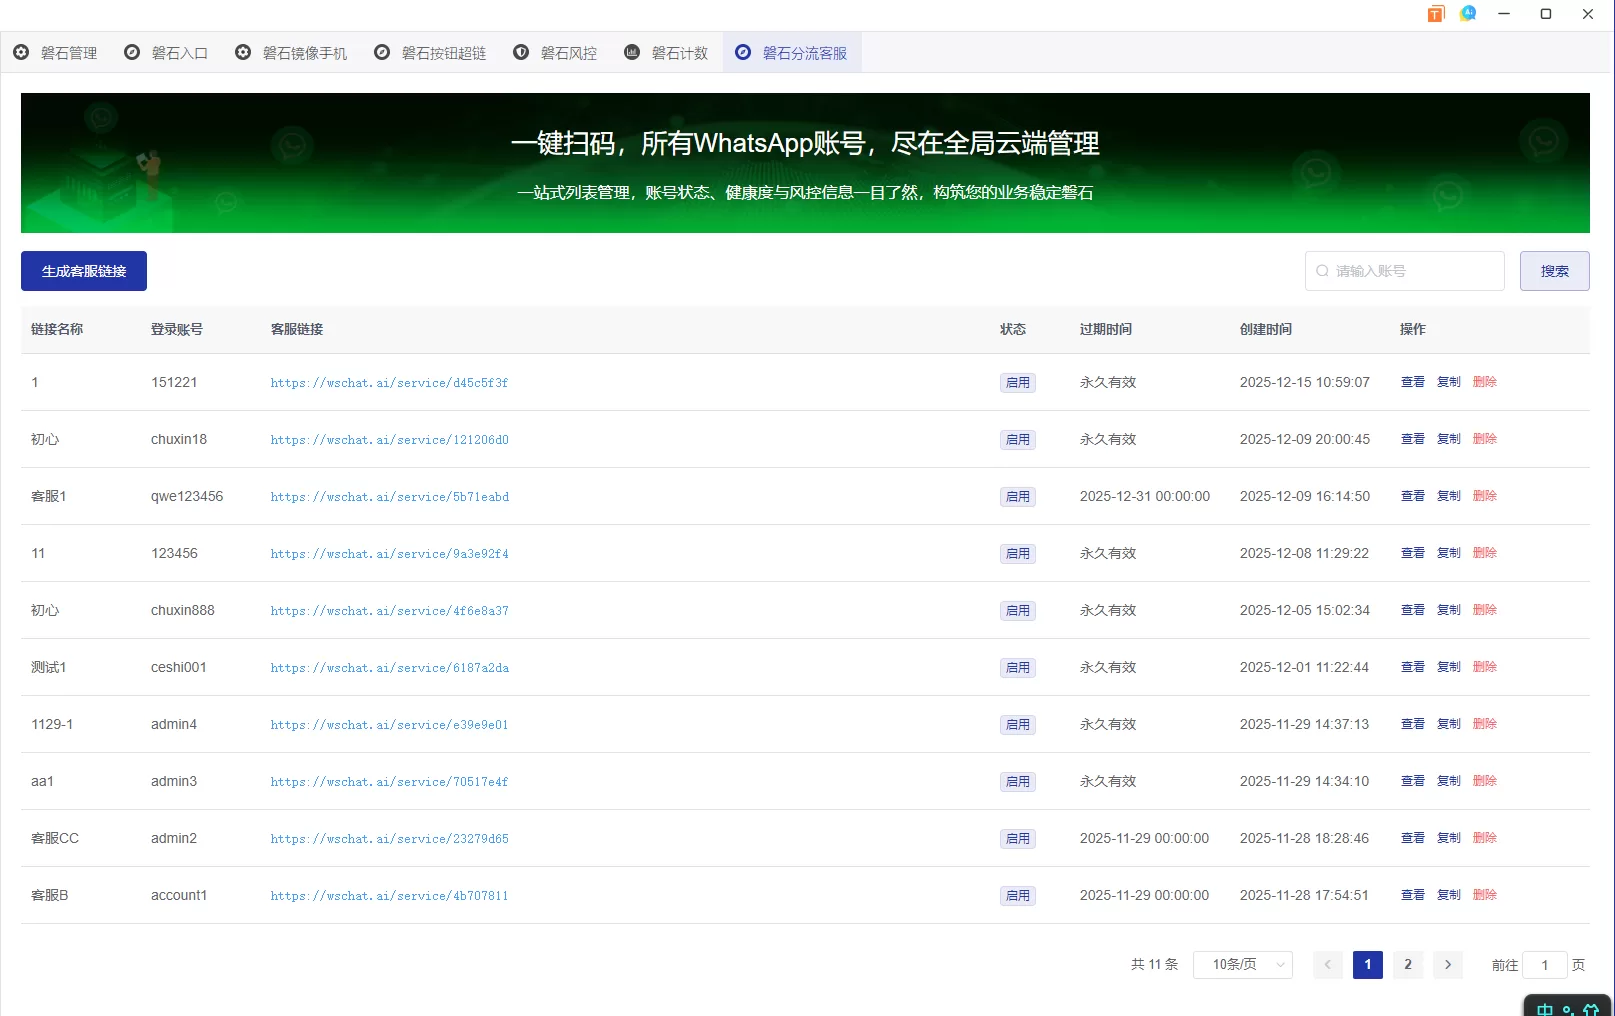Click the 磐石镜像手机 tab icon
Image resolution: width=1615 pixels, height=1016 pixels.
coord(243,52)
